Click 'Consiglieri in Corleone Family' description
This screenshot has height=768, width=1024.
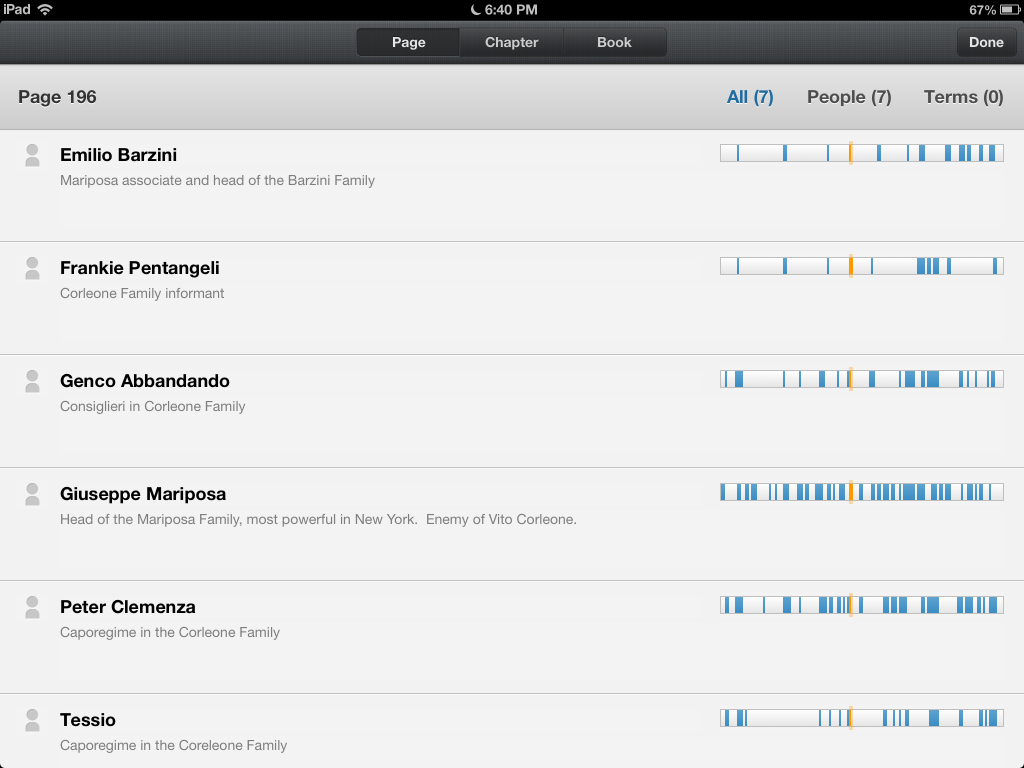click(x=153, y=407)
